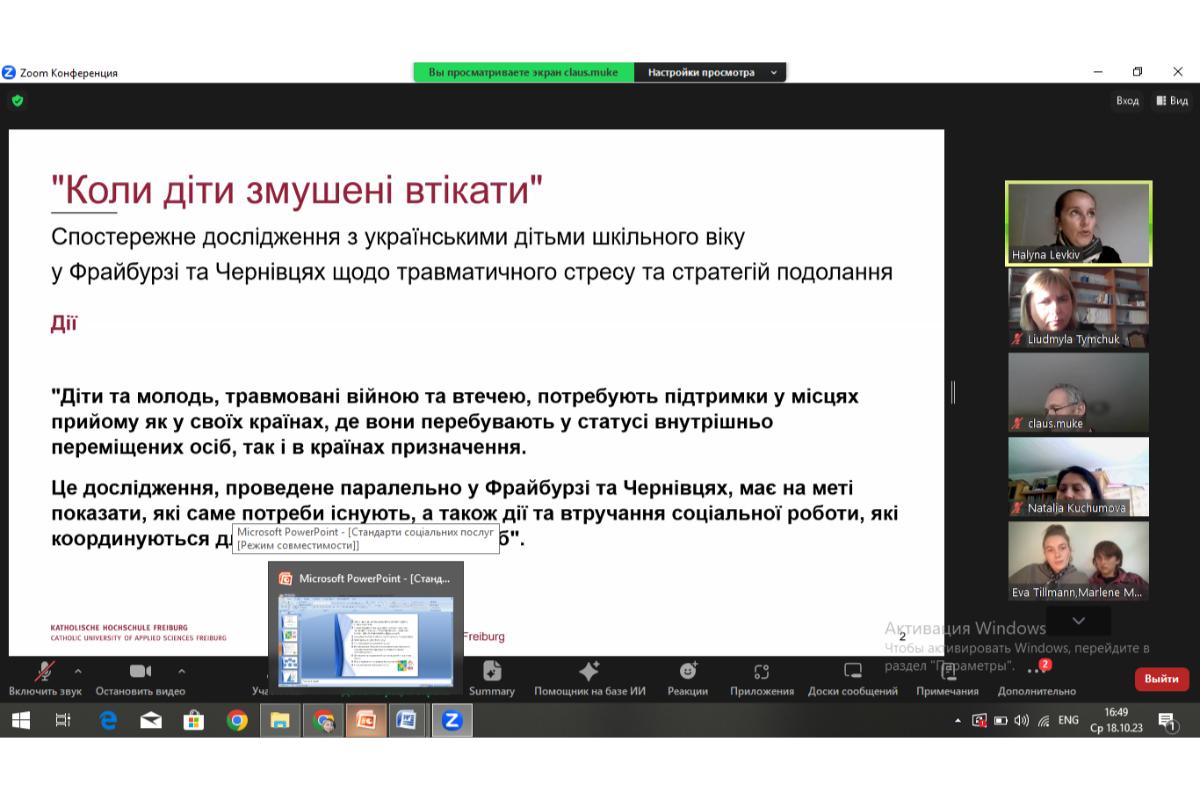Expand Настройки просмотра view options

pos(710,72)
